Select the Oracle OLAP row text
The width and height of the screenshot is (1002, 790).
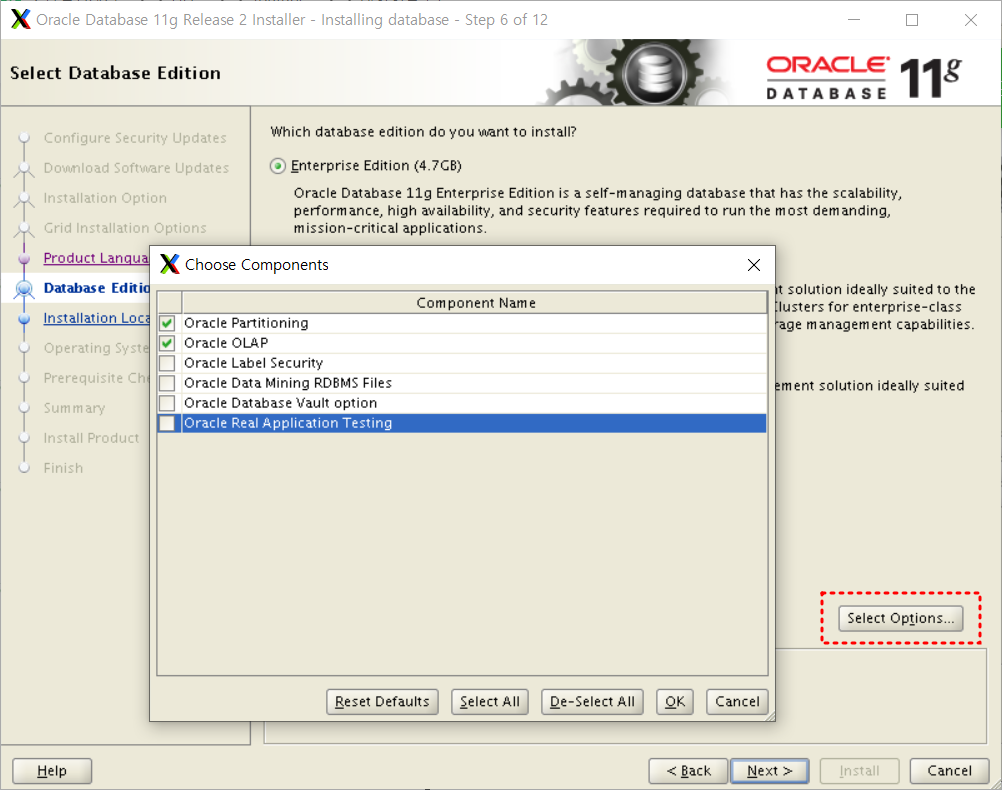pos(226,343)
